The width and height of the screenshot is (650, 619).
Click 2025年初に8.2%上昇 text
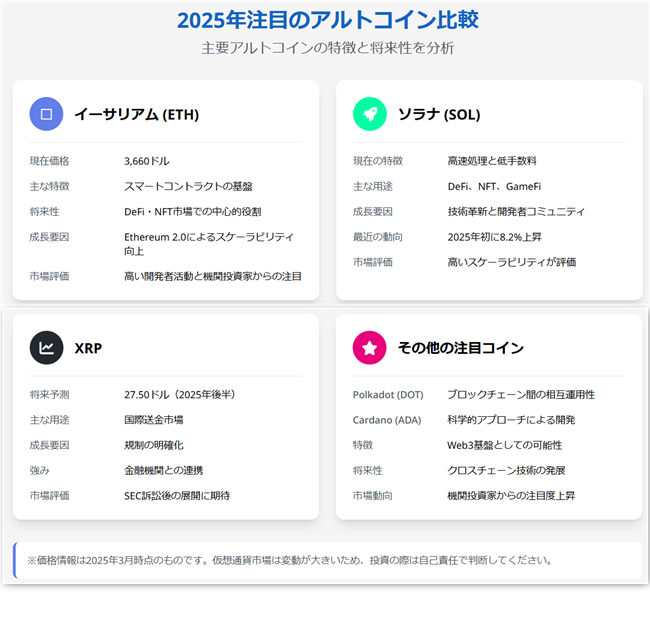click(495, 237)
